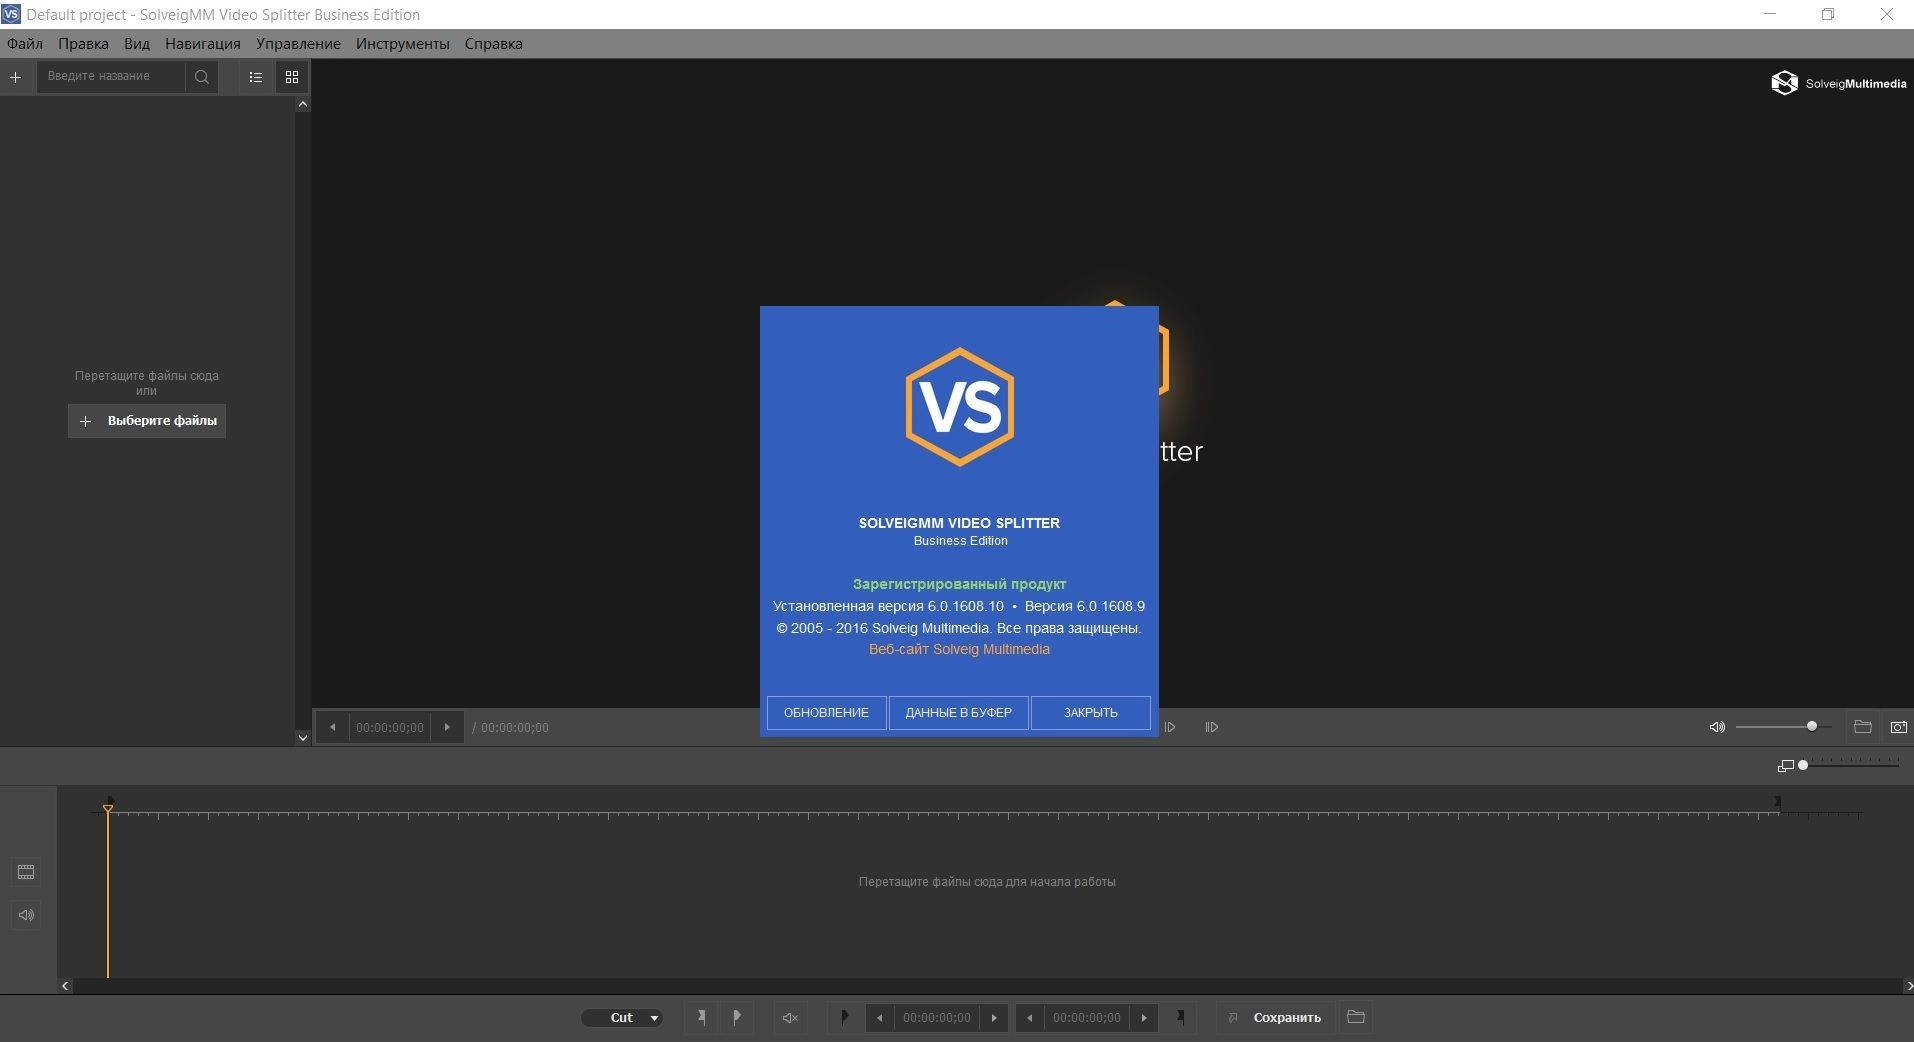
Task: Click the fragment end timecode field
Action: coord(1087,1018)
